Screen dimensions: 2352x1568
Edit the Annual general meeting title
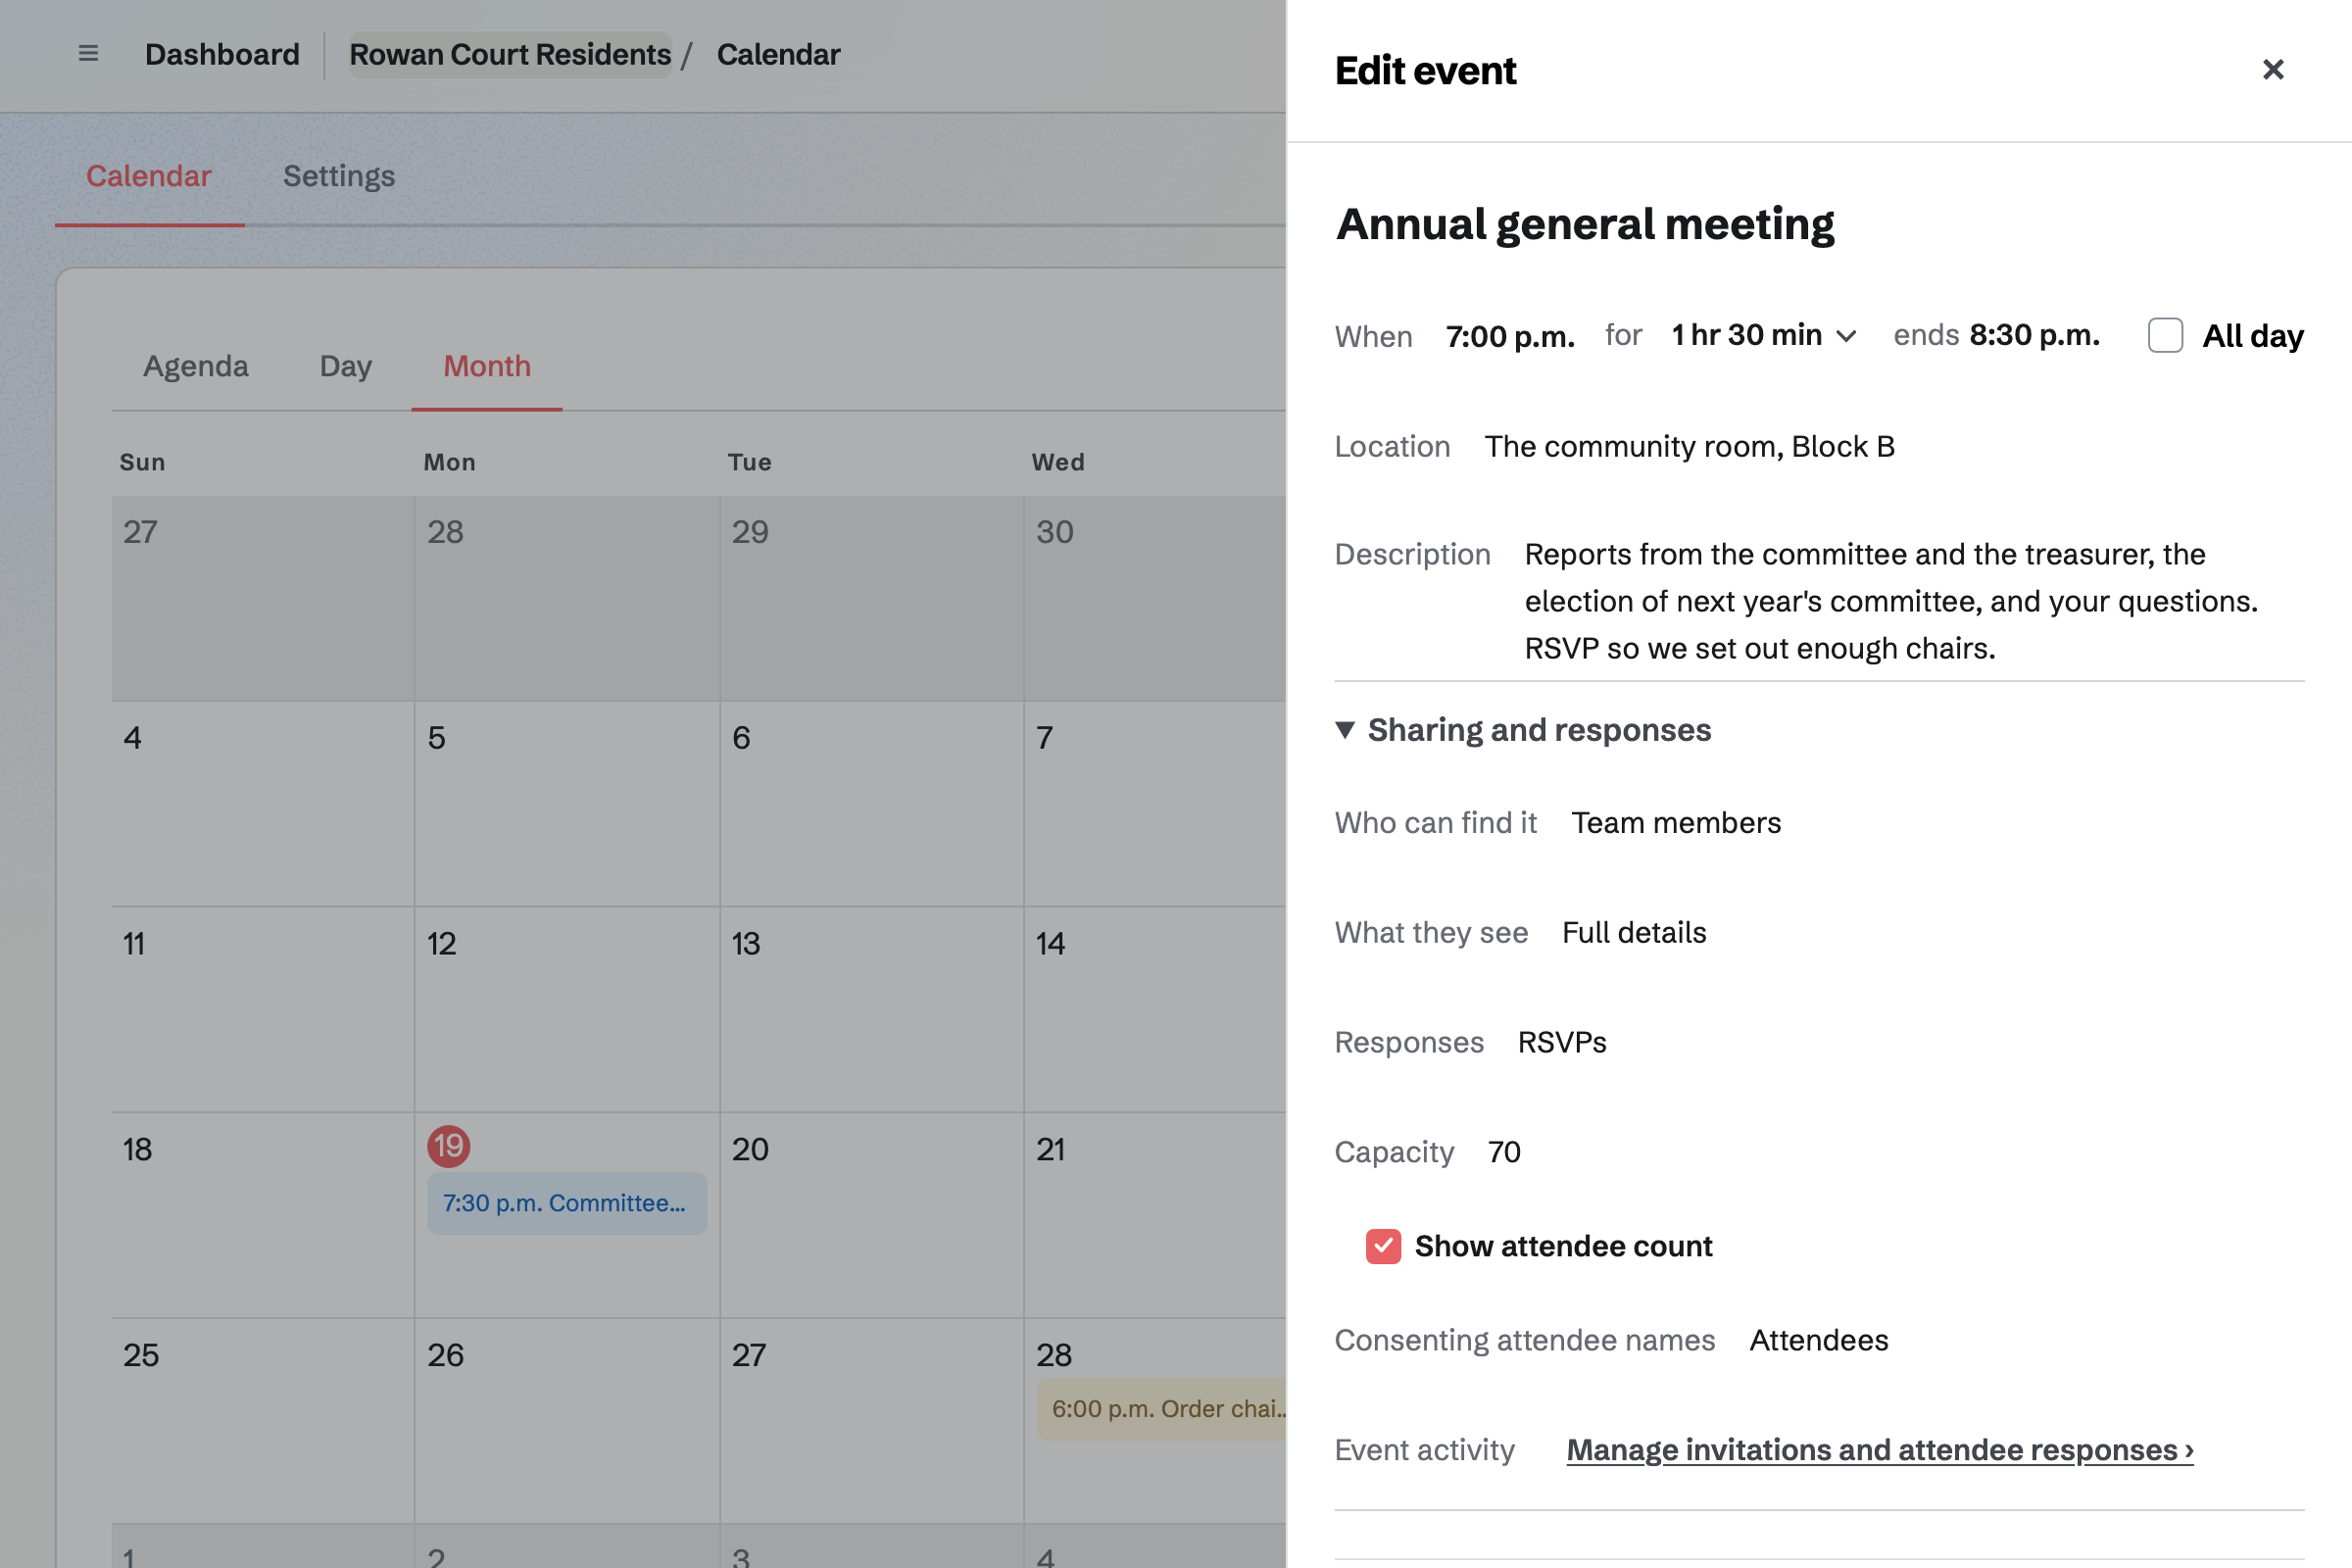(1585, 224)
